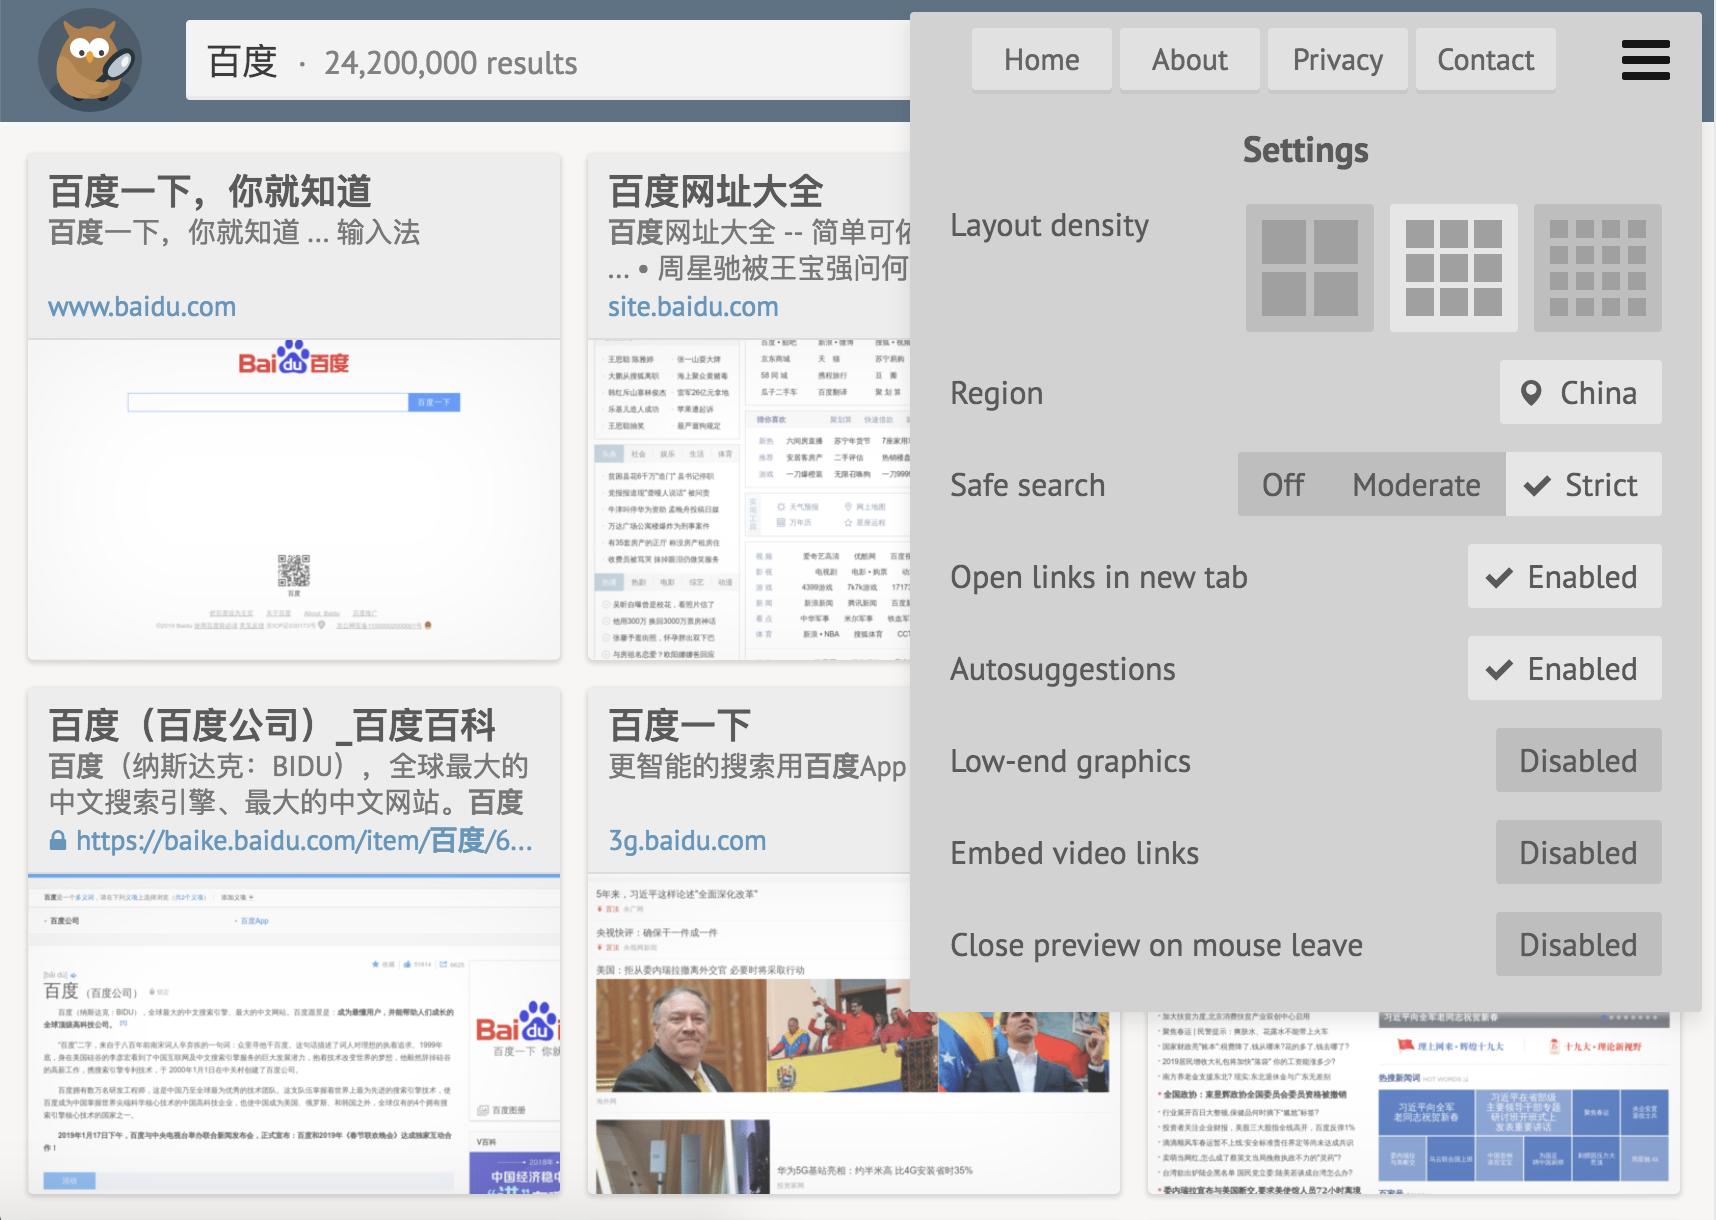Toggle Close preview on mouse leave
Screen dimensions: 1716x1220
(x=1578, y=945)
